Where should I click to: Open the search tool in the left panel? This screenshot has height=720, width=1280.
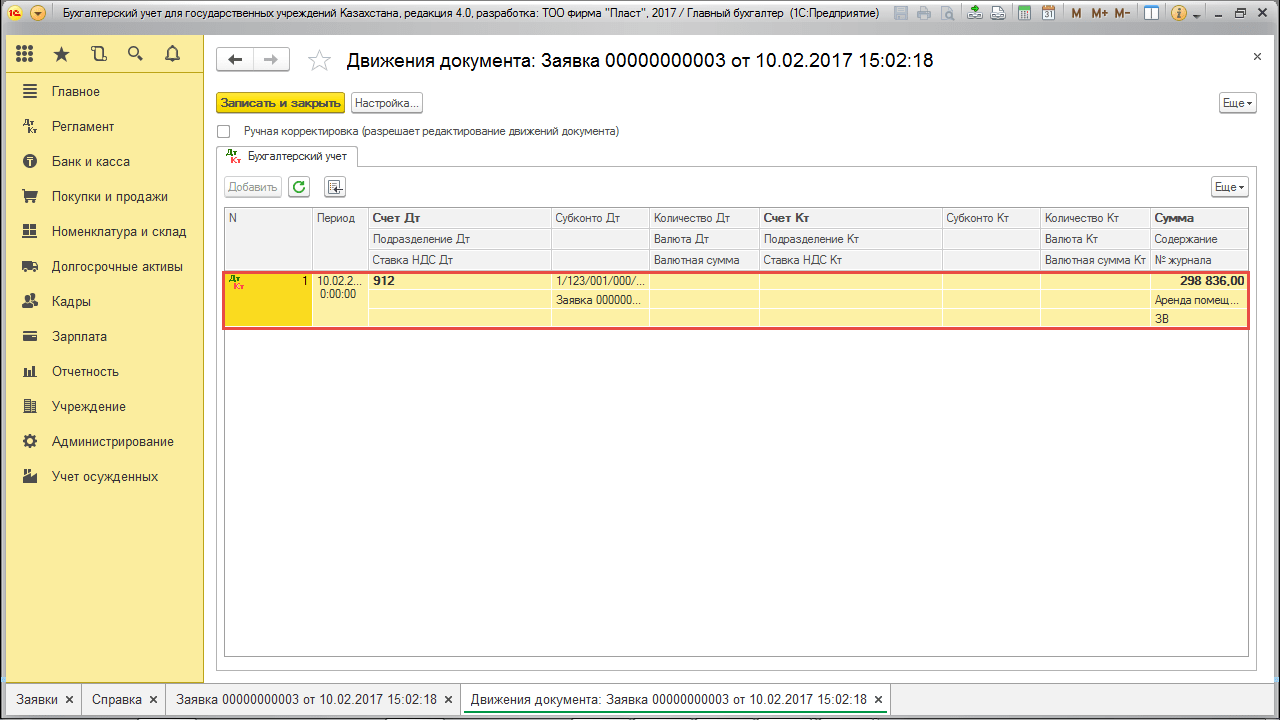coord(135,53)
